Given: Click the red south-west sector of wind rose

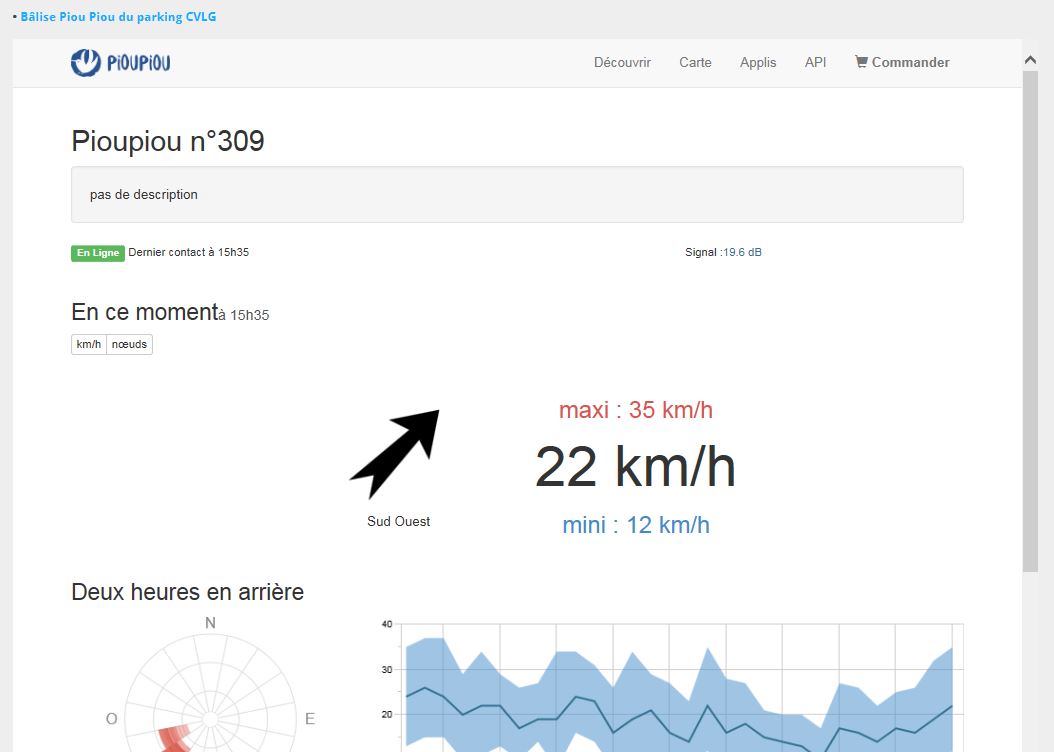Looking at the screenshot, I should click(x=176, y=738).
